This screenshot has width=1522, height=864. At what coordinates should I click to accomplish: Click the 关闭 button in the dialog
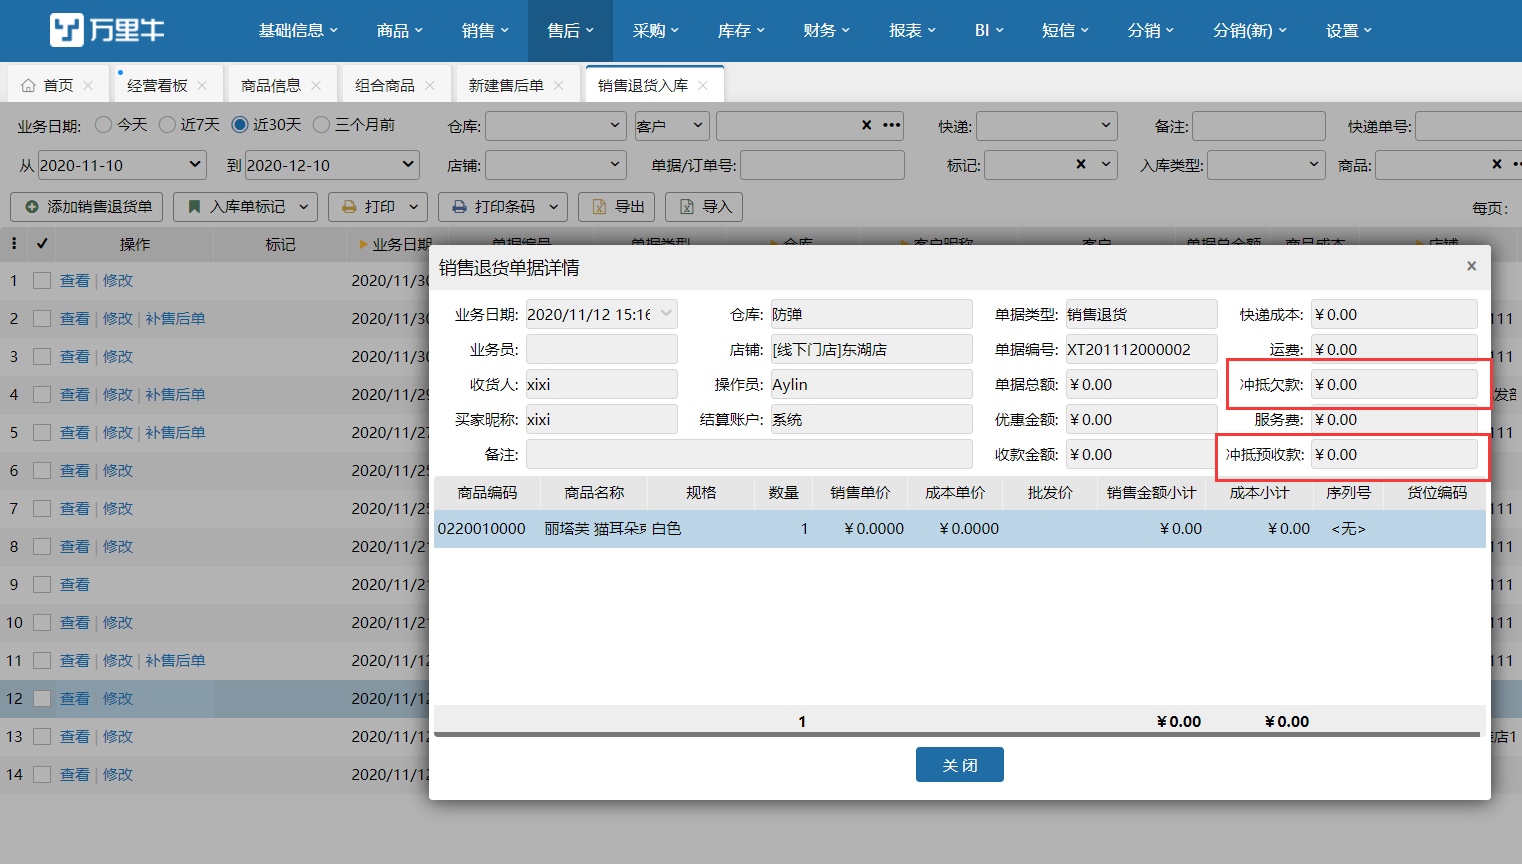[960, 765]
